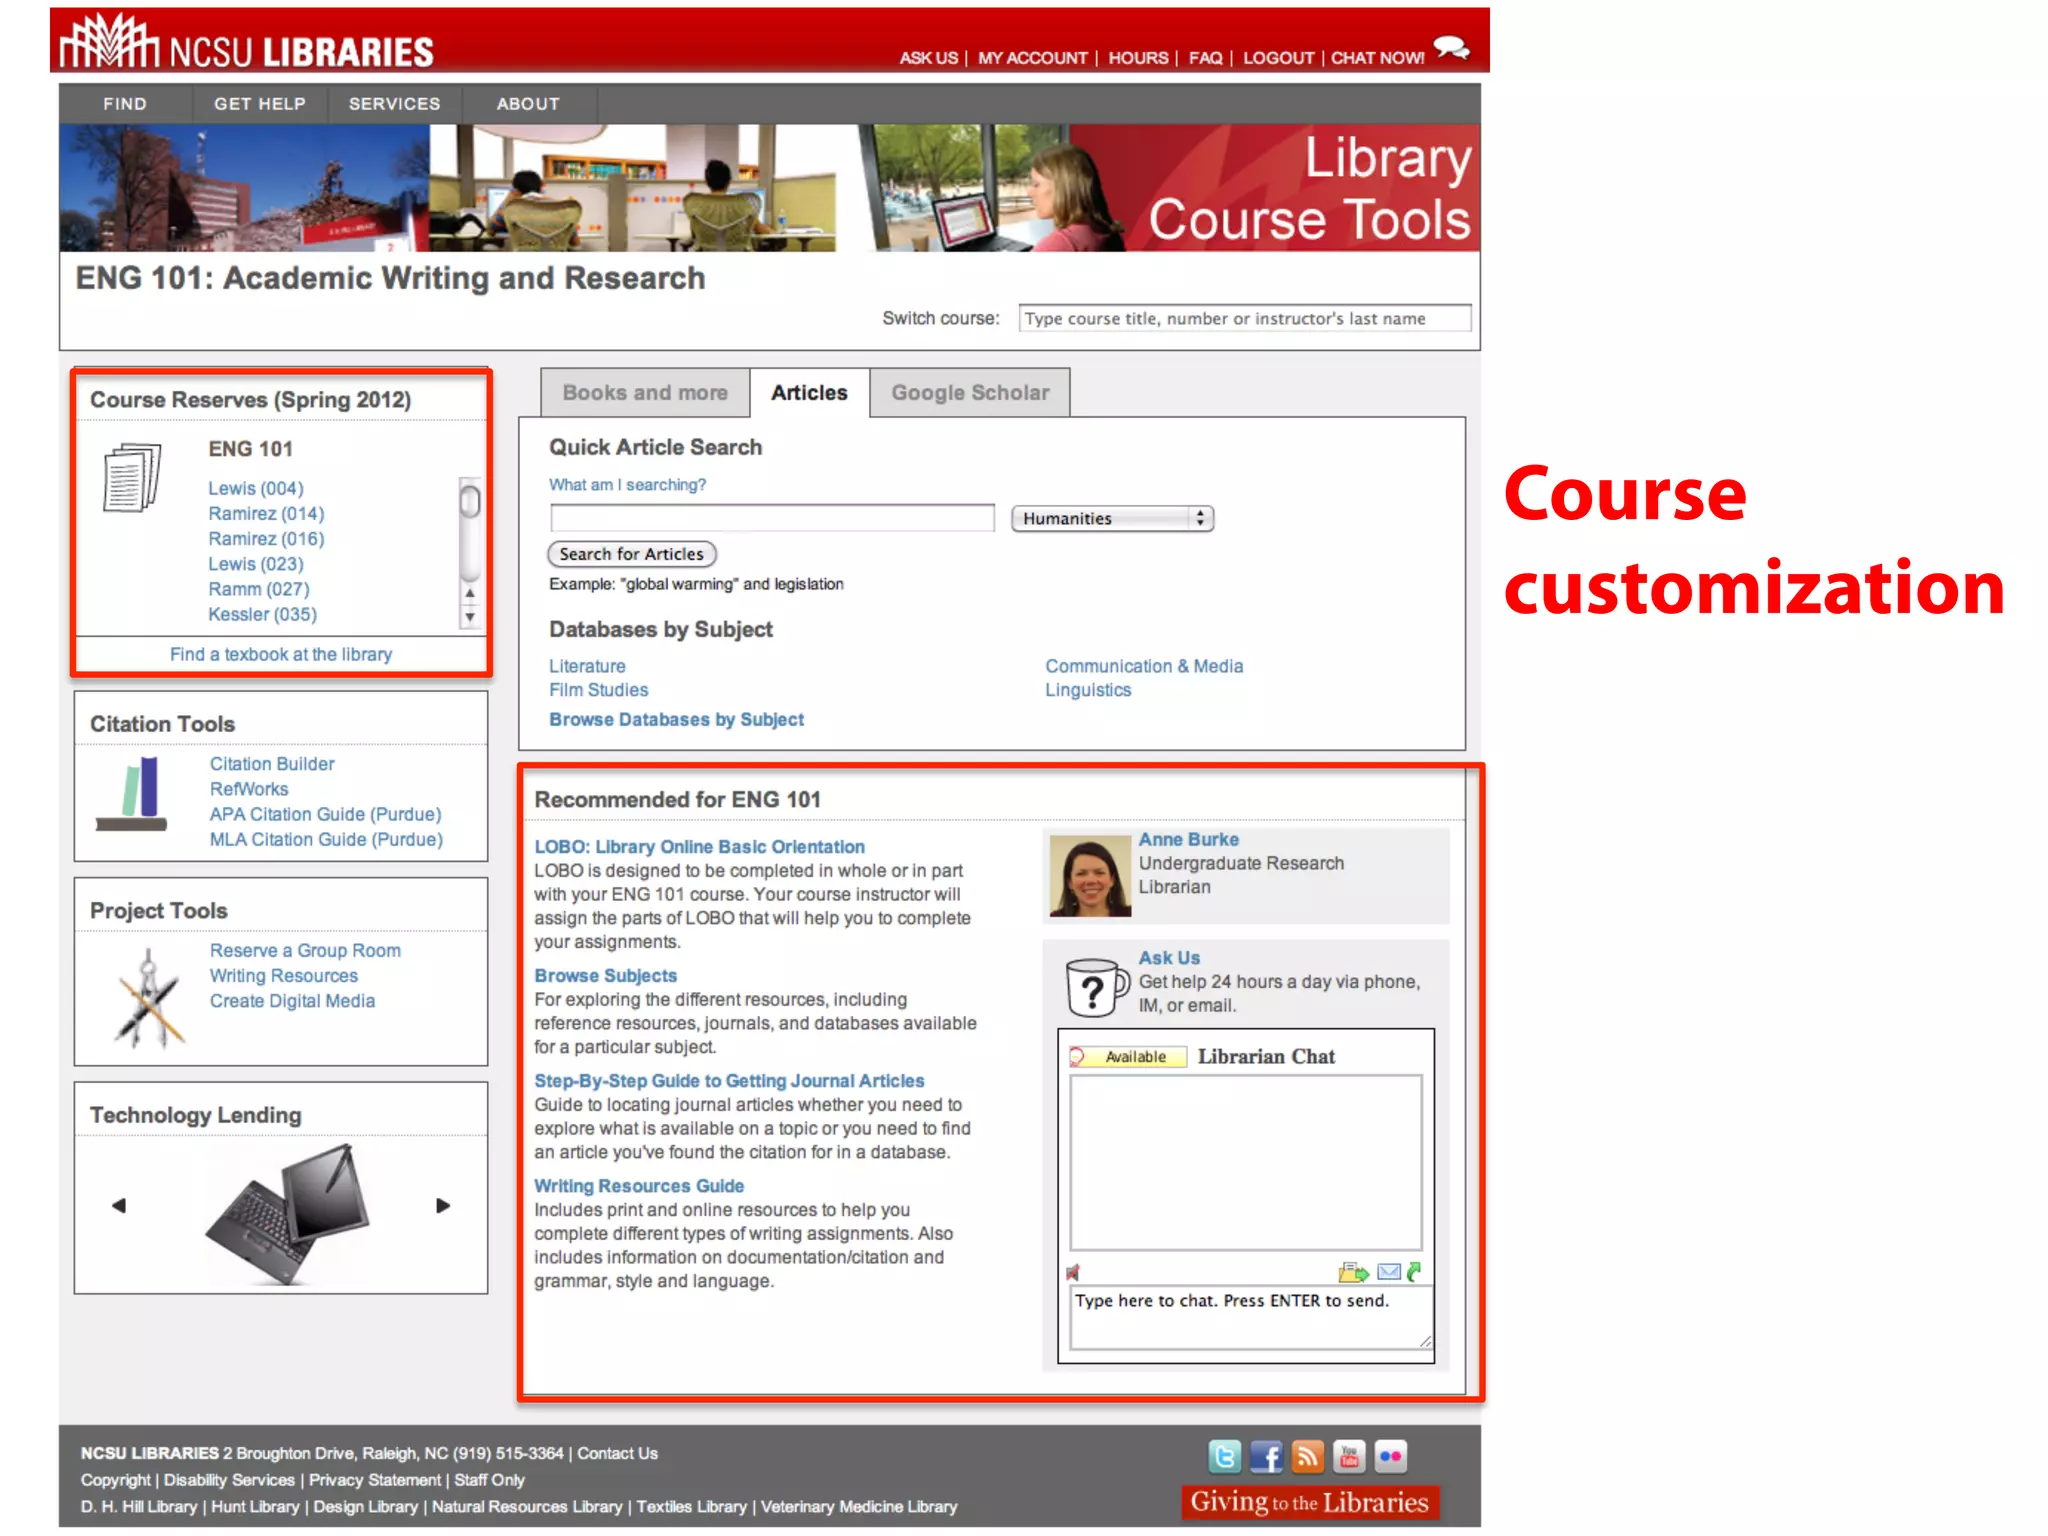
Task: Click LOGOUT in the header
Action: [x=1278, y=58]
